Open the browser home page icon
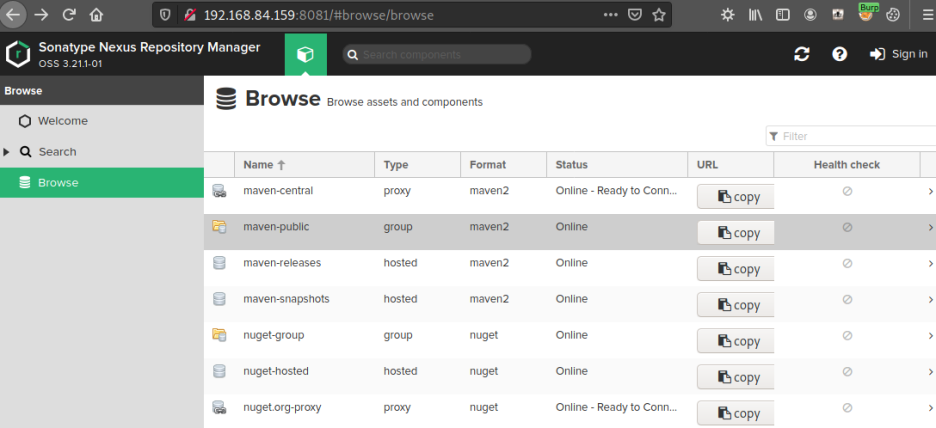This screenshot has height=428, width=936. tap(96, 15)
